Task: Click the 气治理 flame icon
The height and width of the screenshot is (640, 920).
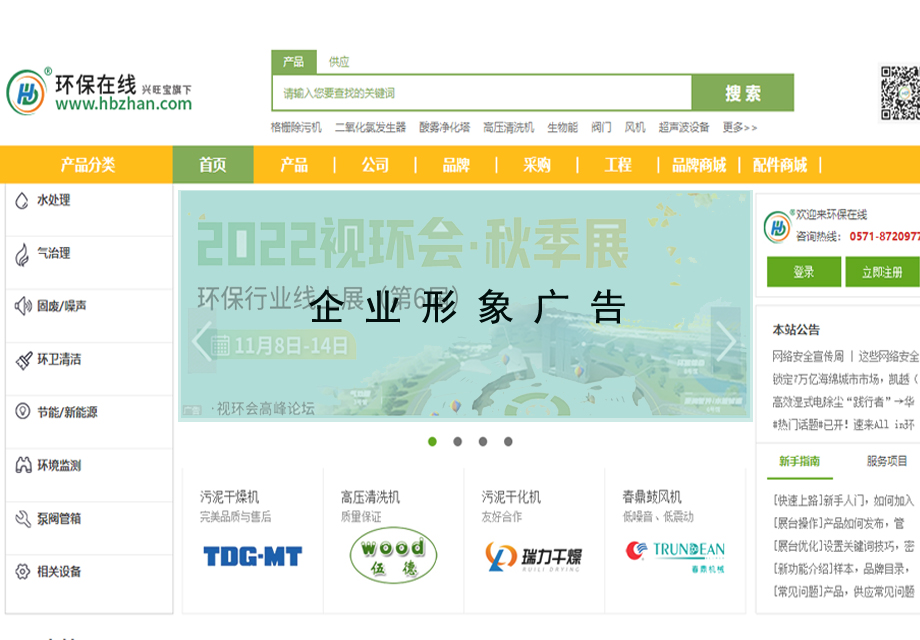Action: coord(22,254)
